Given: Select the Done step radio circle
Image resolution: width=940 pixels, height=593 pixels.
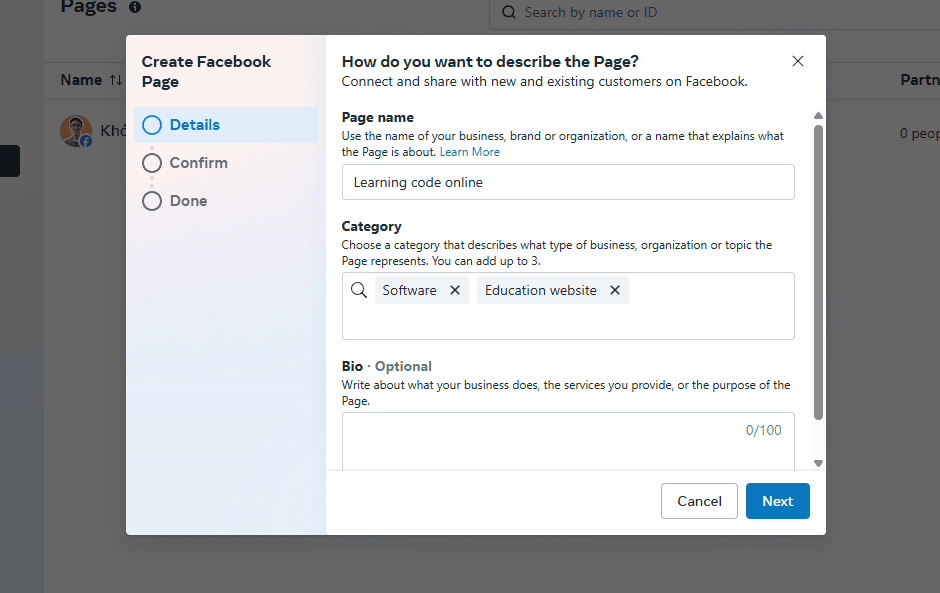Looking at the screenshot, I should point(151,200).
